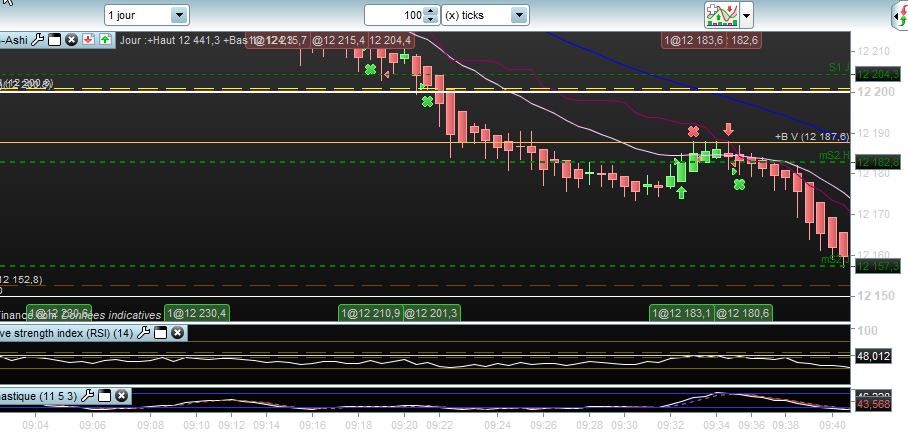908x432 pixels.
Task: Click the 'S1 J' pivot label
Action: (839, 67)
